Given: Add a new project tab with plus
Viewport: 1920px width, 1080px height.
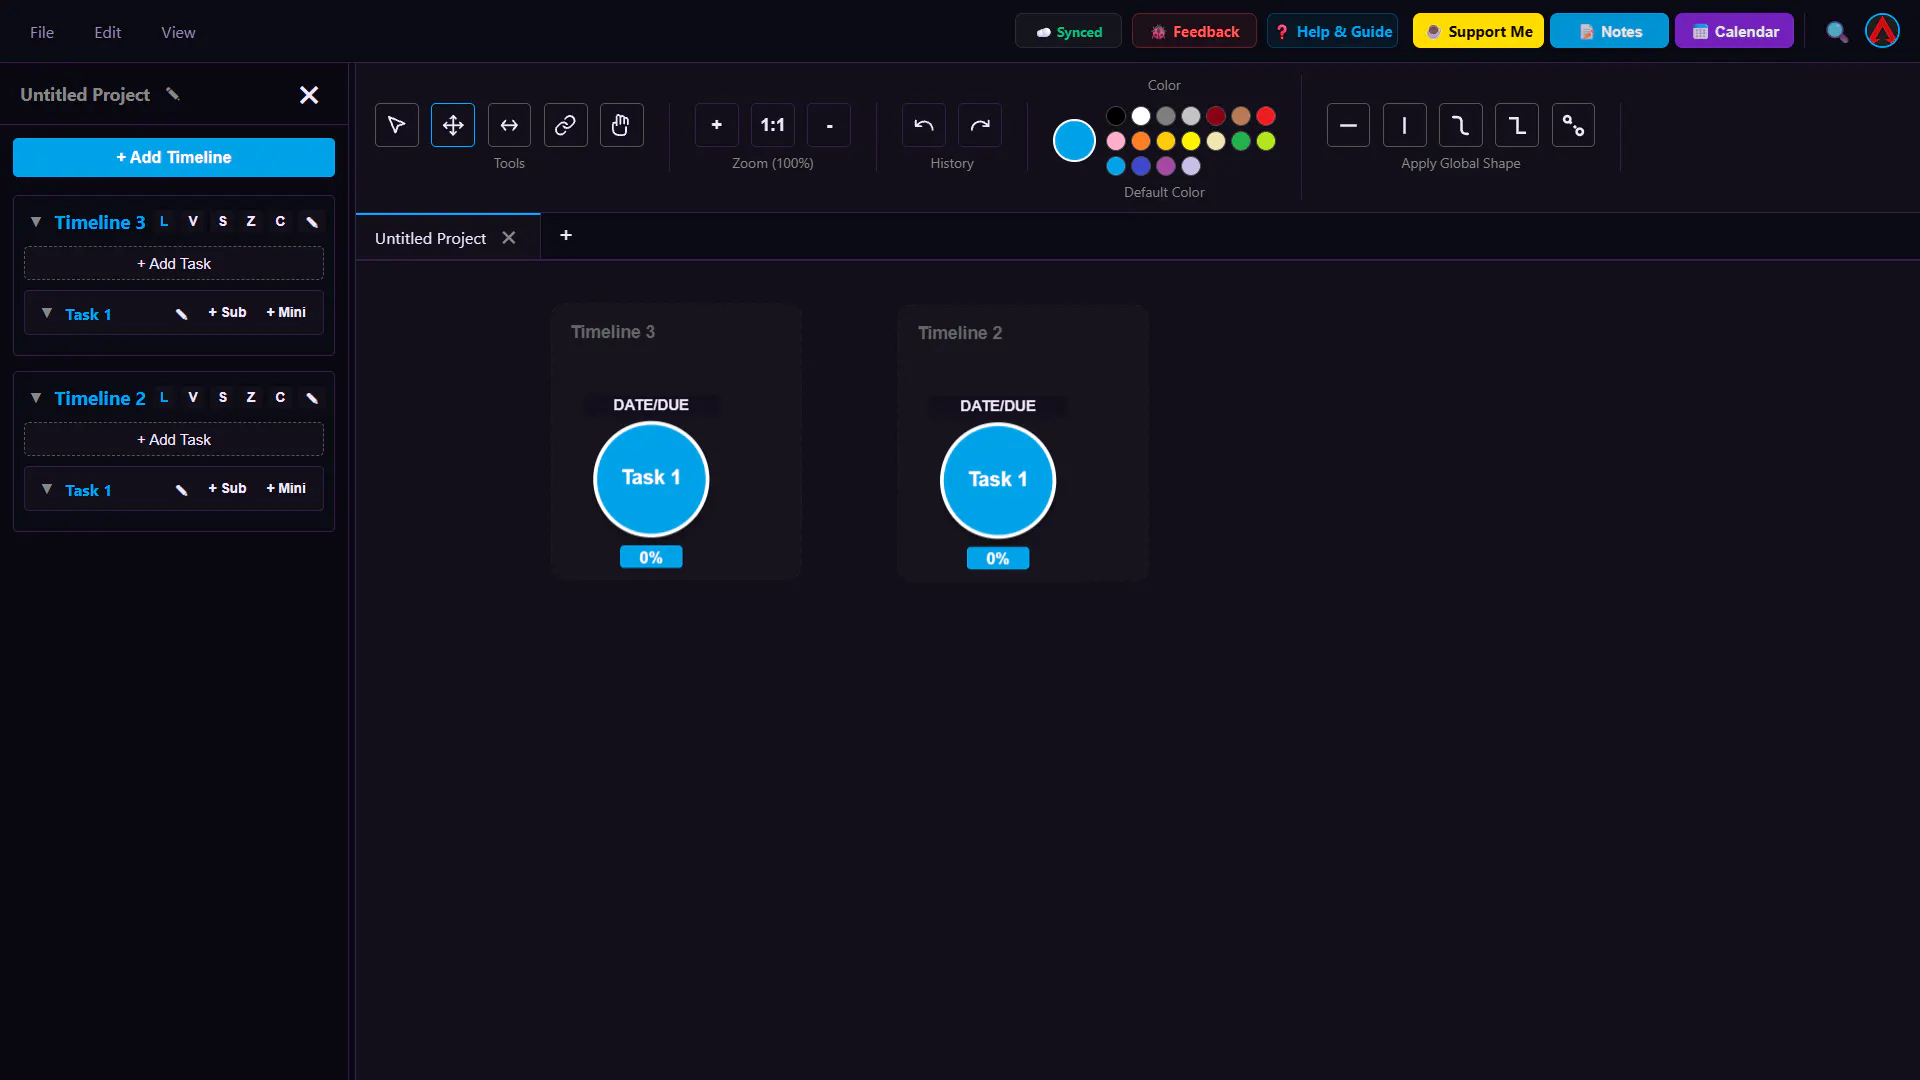Looking at the screenshot, I should click(566, 235).
